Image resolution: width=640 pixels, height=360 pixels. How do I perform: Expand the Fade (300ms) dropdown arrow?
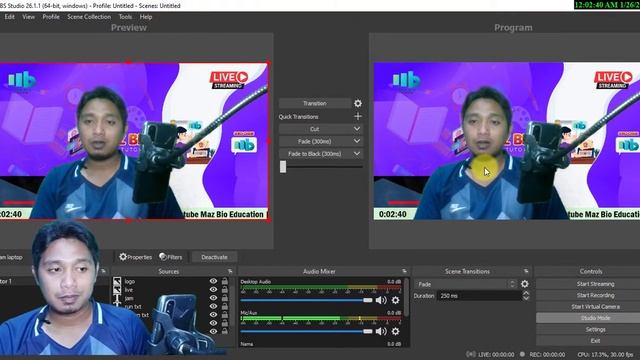[357, 141]
